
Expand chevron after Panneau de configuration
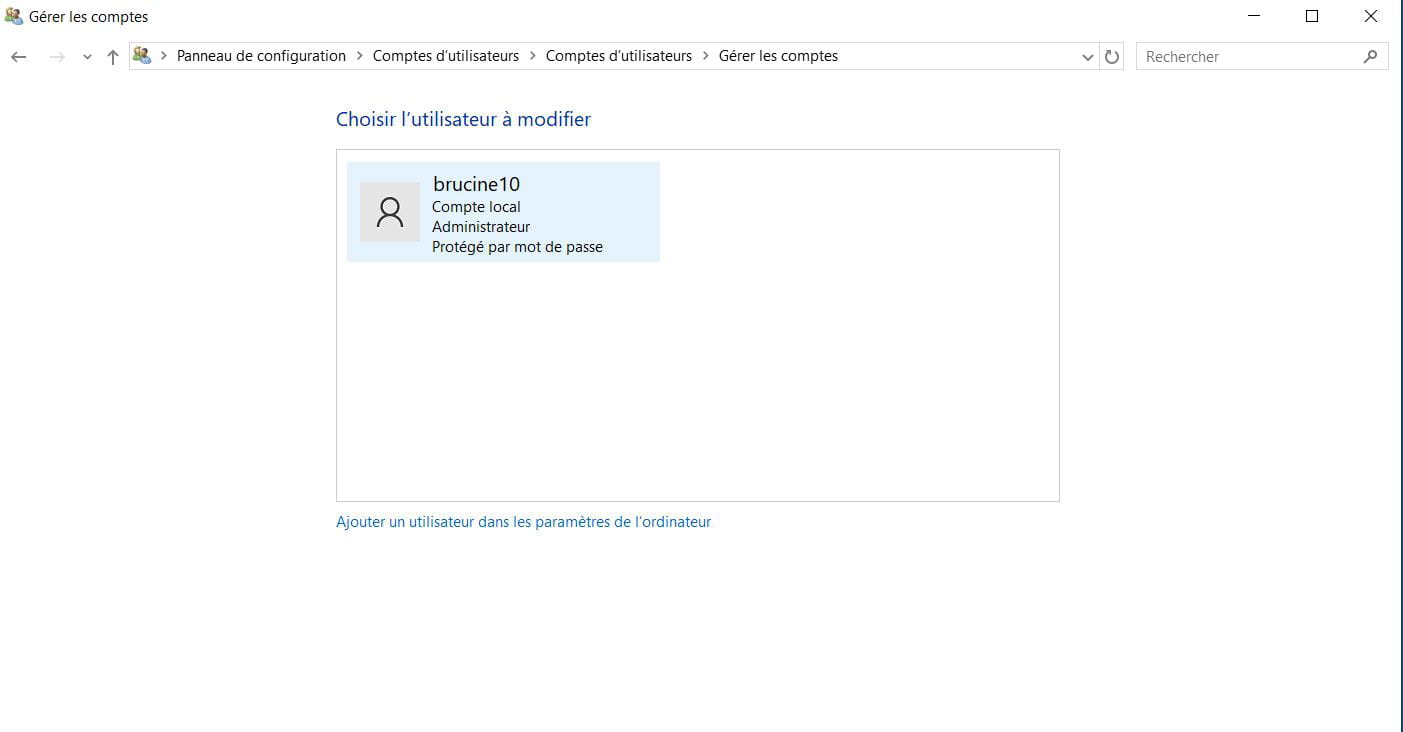tap(360, 56)
